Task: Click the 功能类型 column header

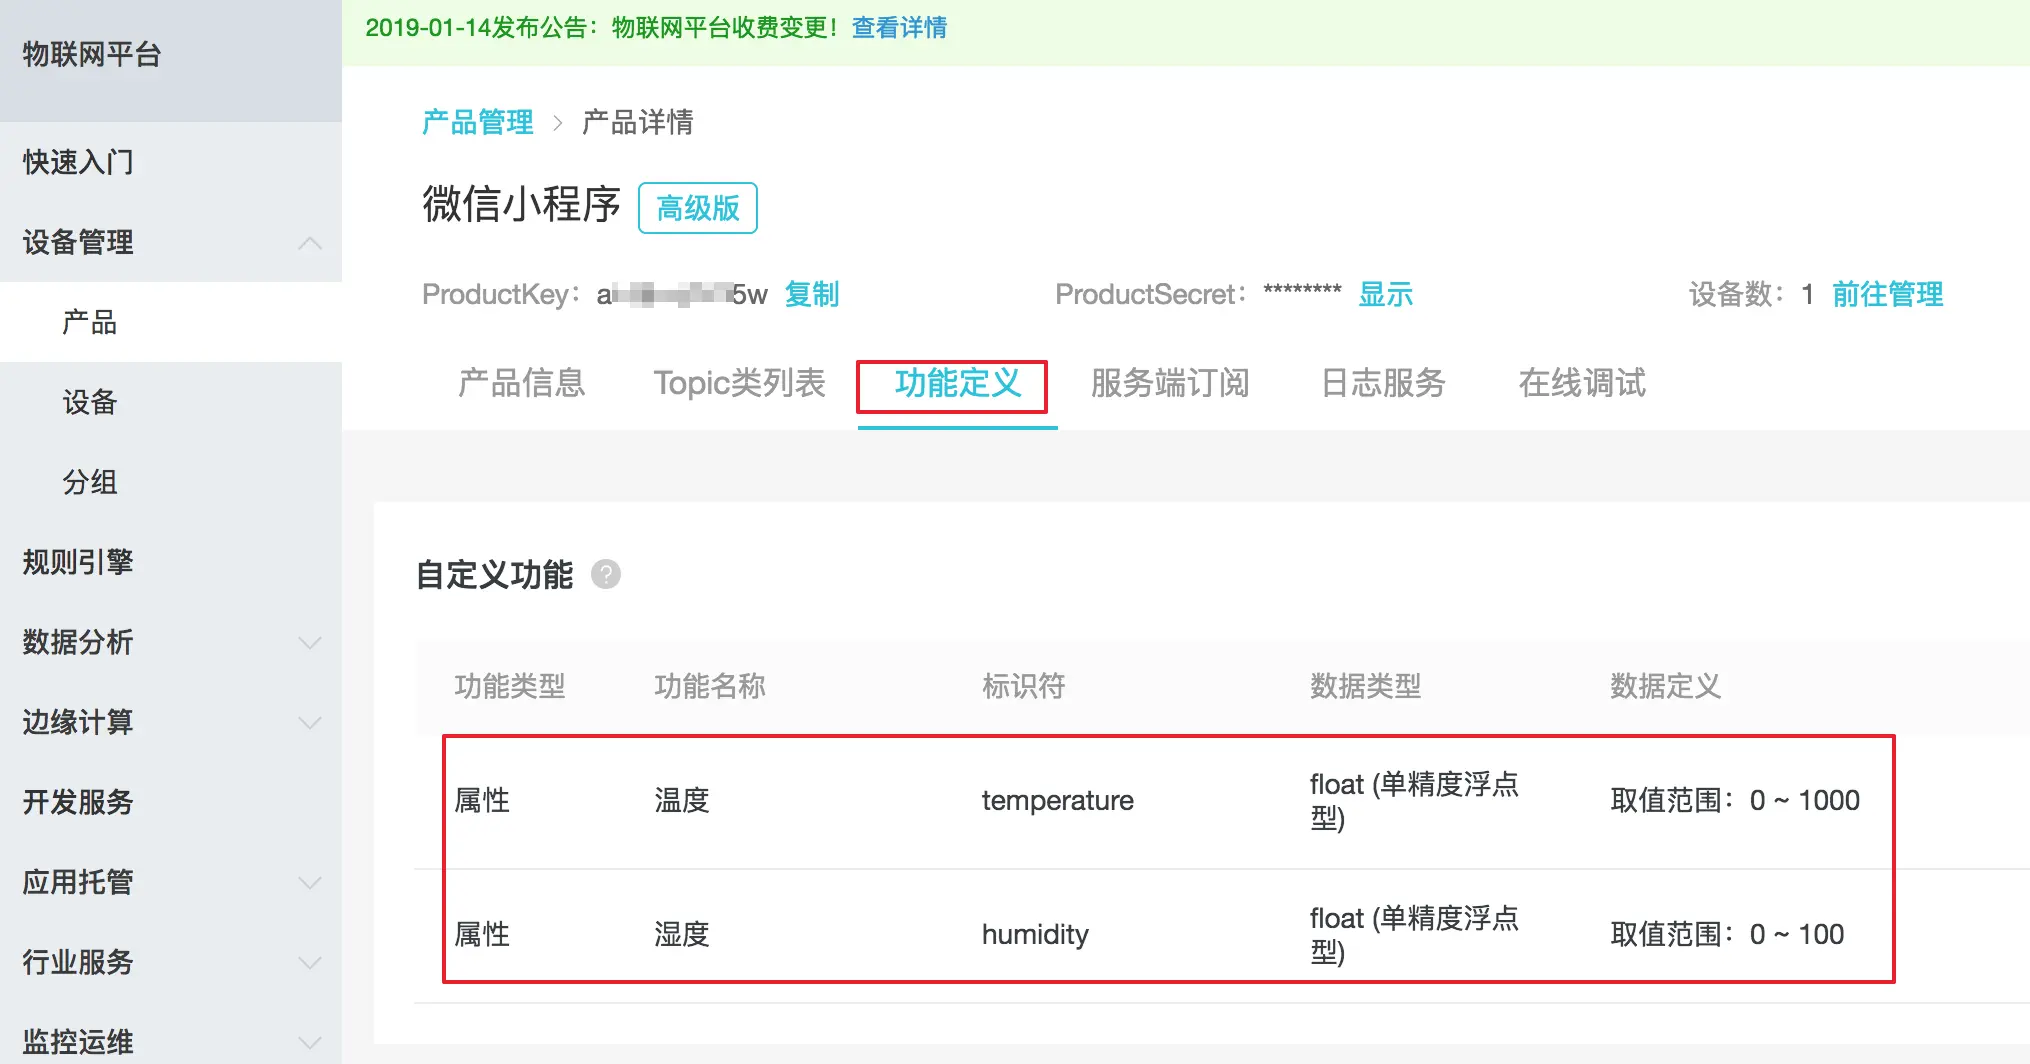Action: (x=510, y=686)
